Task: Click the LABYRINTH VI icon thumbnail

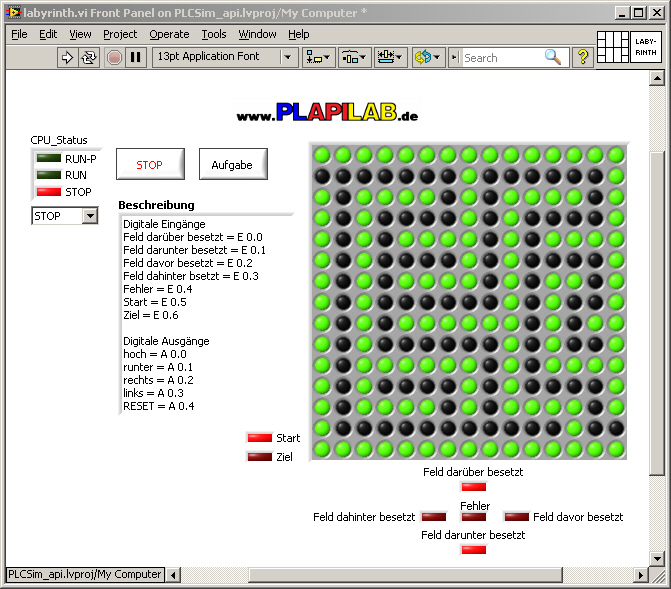Action: pyautogui.click(x=645, y=47)
